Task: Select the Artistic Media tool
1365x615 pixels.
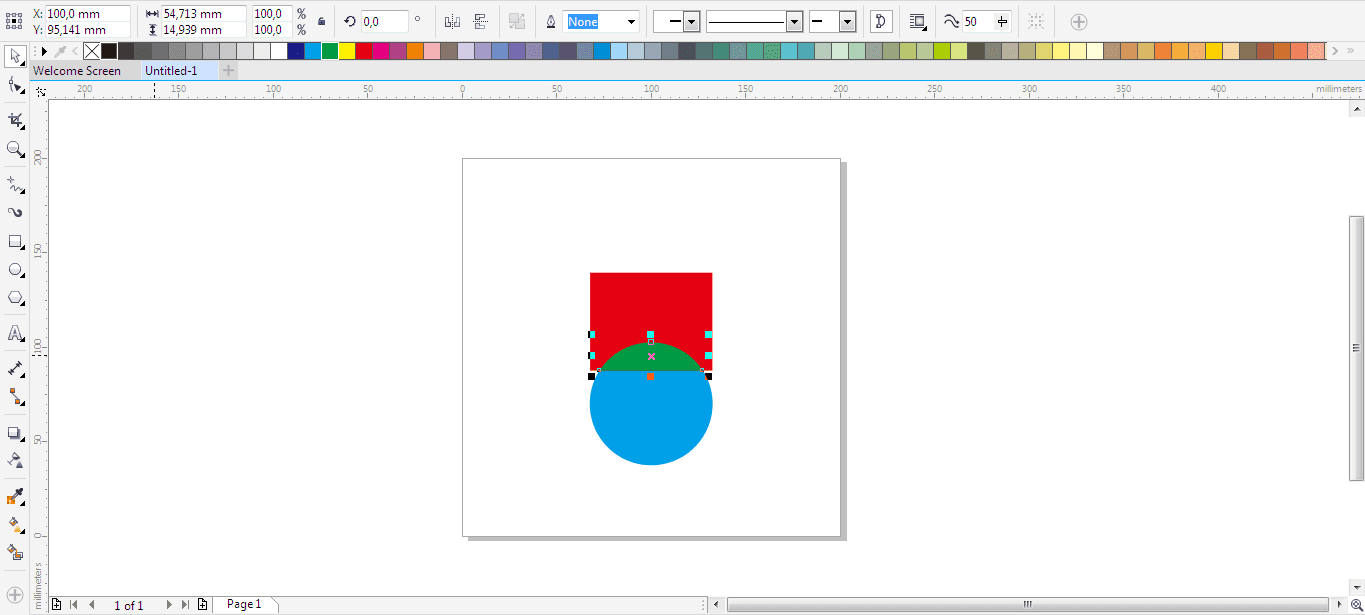Action: (x=15, y=213)
